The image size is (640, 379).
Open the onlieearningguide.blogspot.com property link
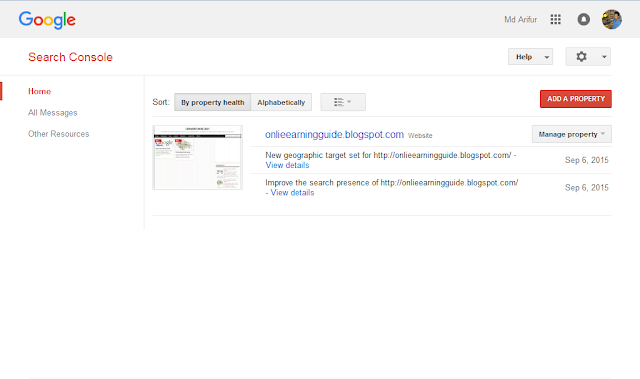pos(334,135)
